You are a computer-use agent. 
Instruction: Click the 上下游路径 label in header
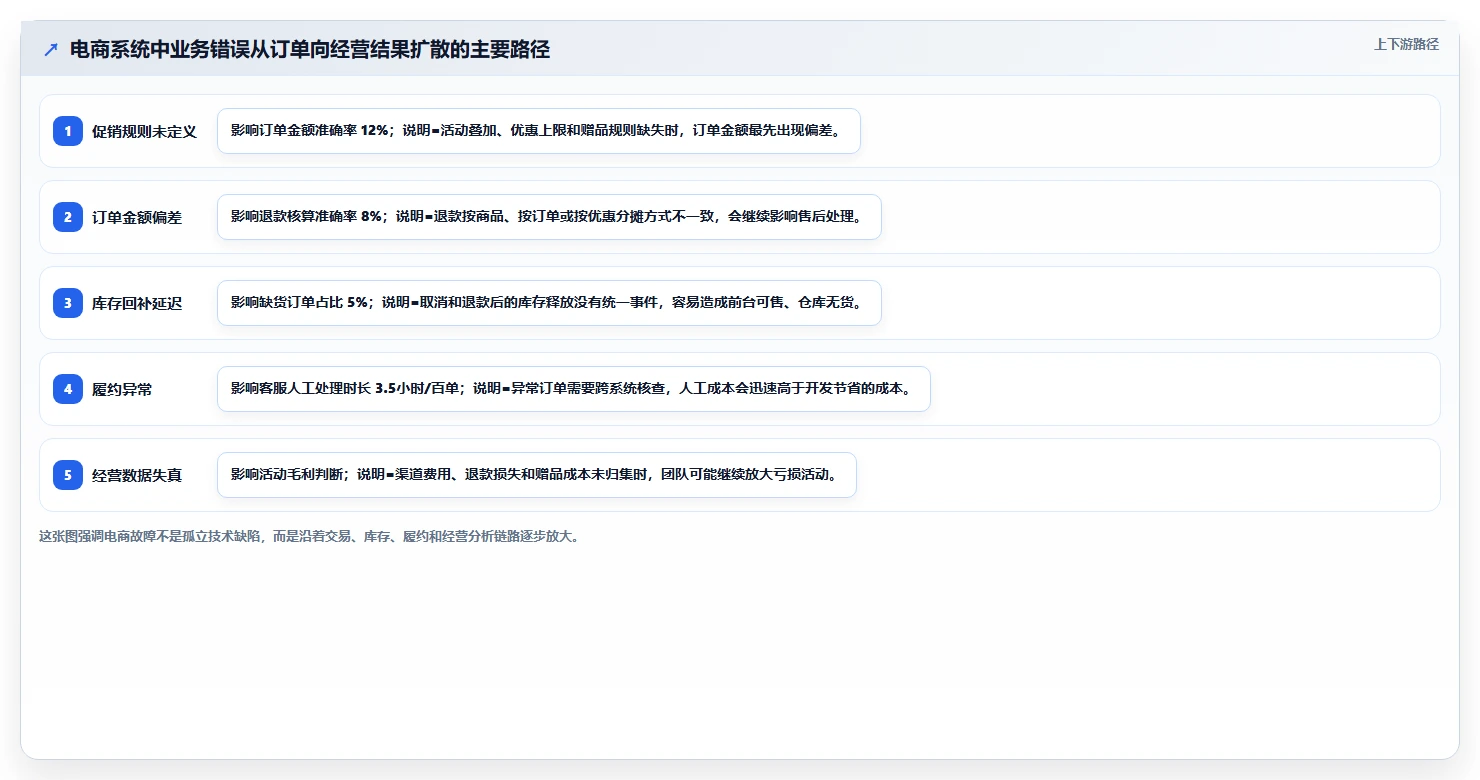coord(1406,44)
